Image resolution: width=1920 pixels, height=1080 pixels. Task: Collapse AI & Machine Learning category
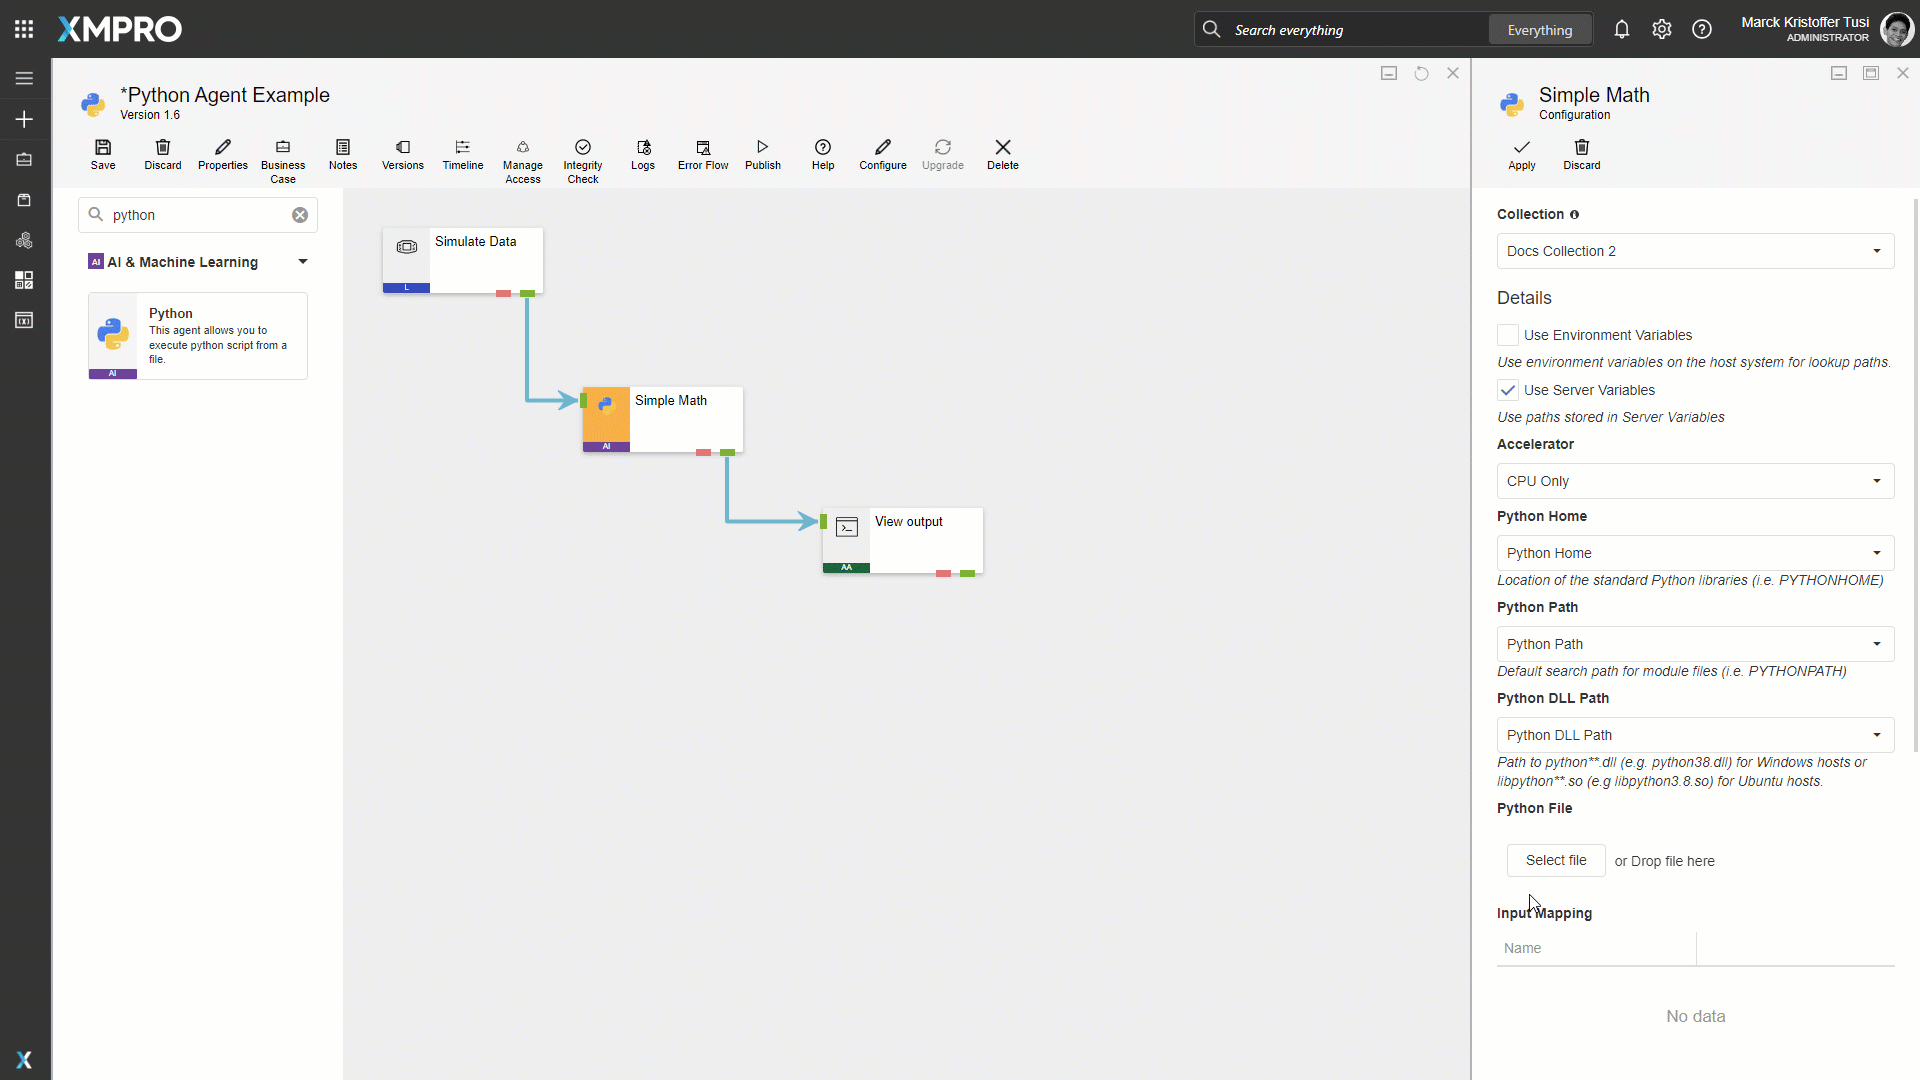[302, 262]
